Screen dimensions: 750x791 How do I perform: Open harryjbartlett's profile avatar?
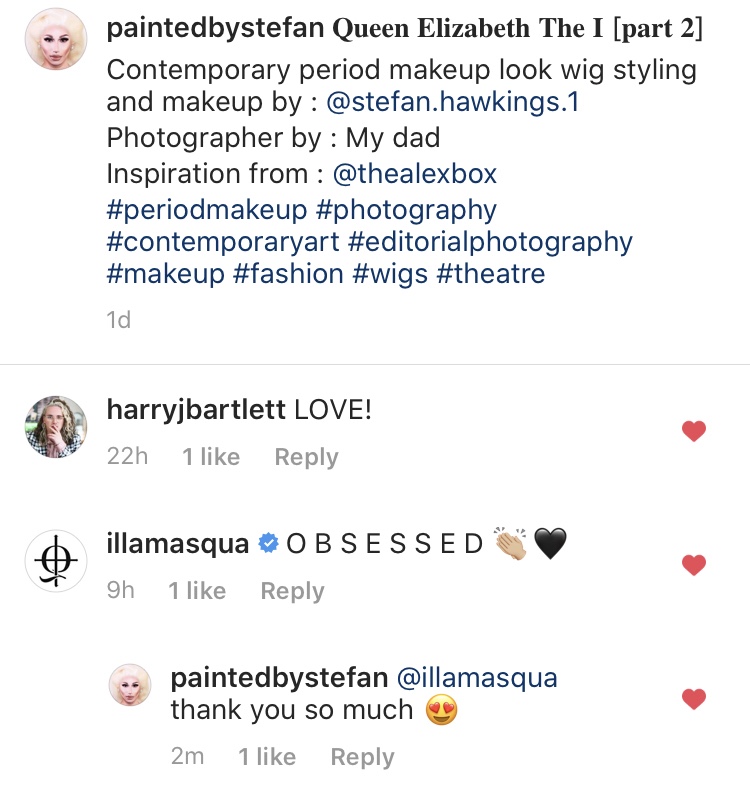tap(56, 427)
